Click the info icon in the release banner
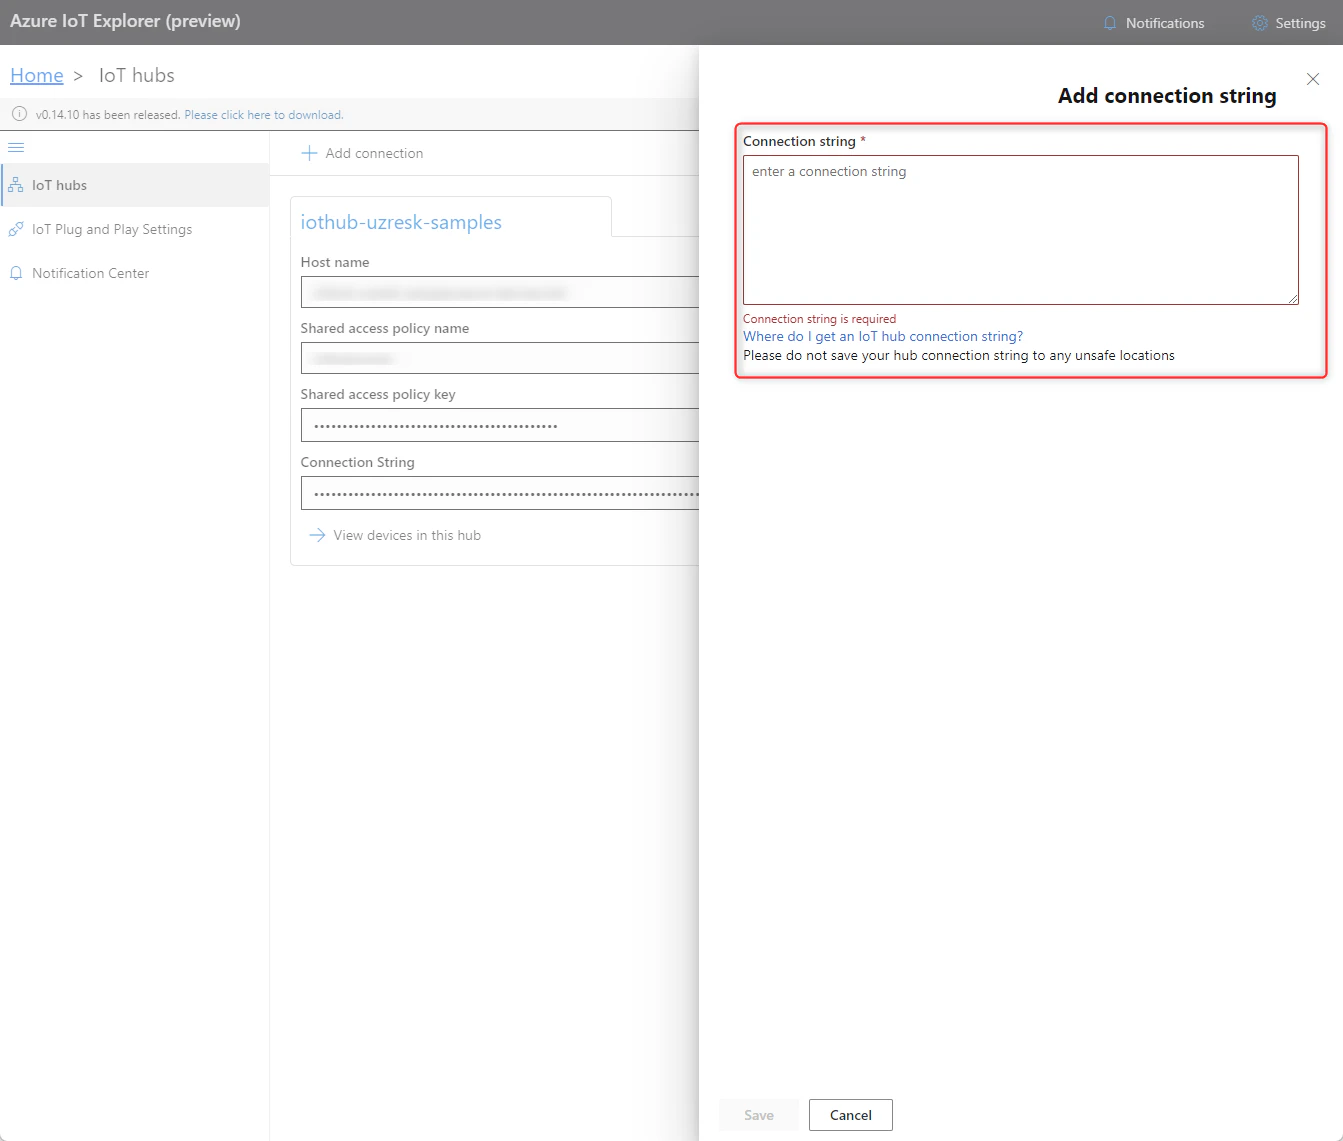Image resolution: width=1343 pixels, height=1141 pixels. pos(19,114)
